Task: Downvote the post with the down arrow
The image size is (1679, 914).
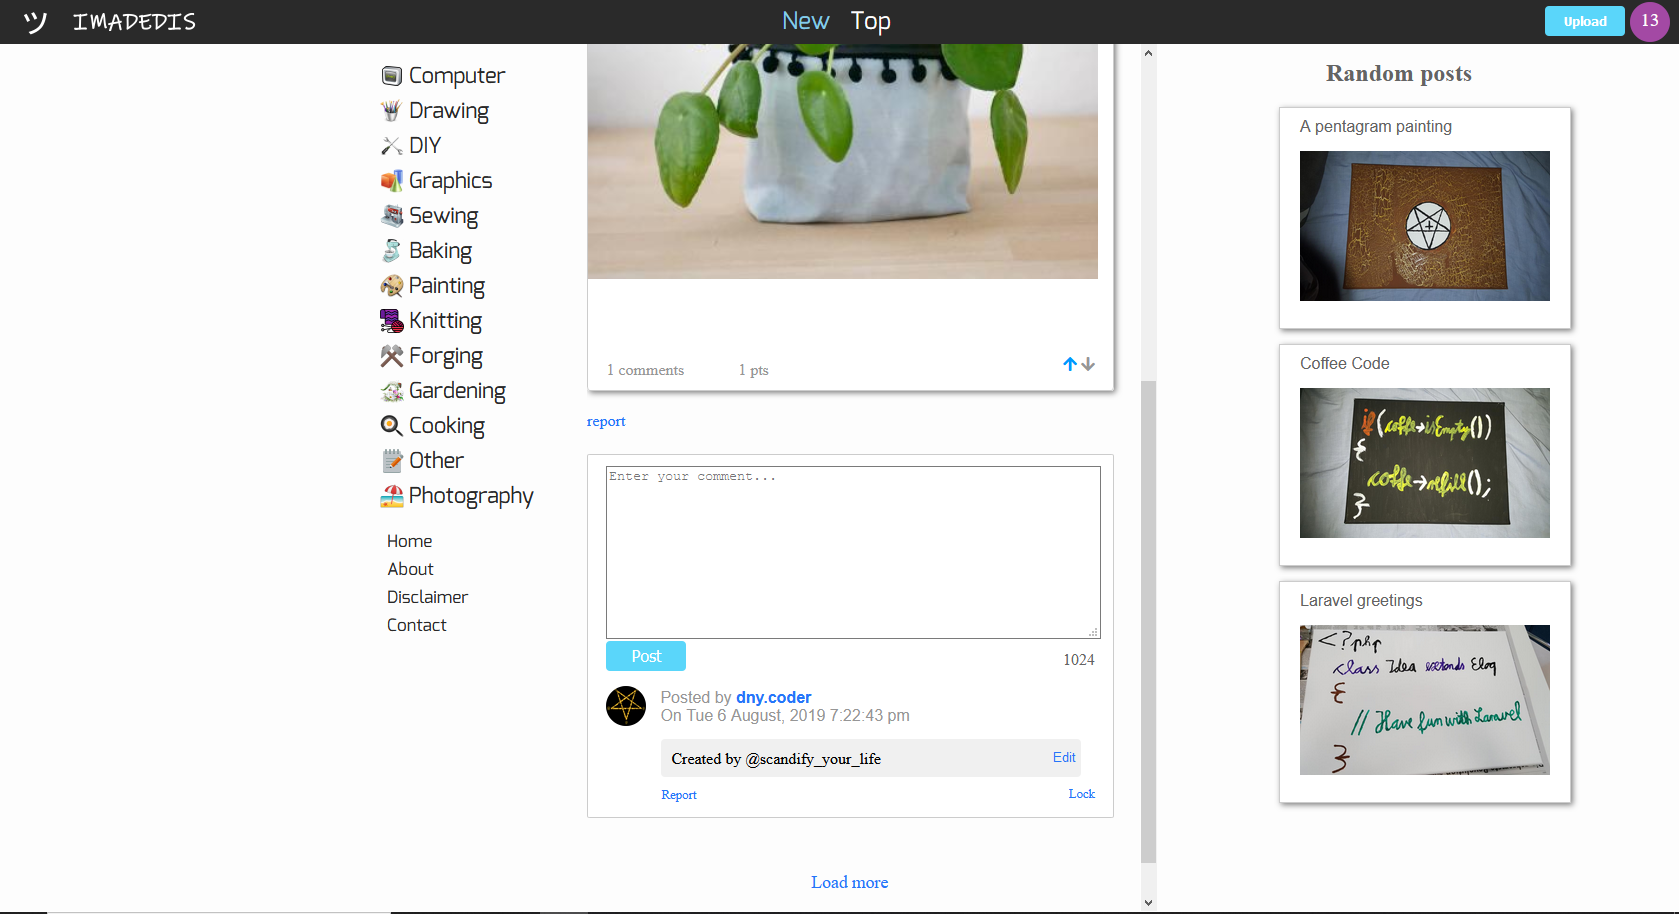Action: pyautogui.click(x=1088, y=364)
